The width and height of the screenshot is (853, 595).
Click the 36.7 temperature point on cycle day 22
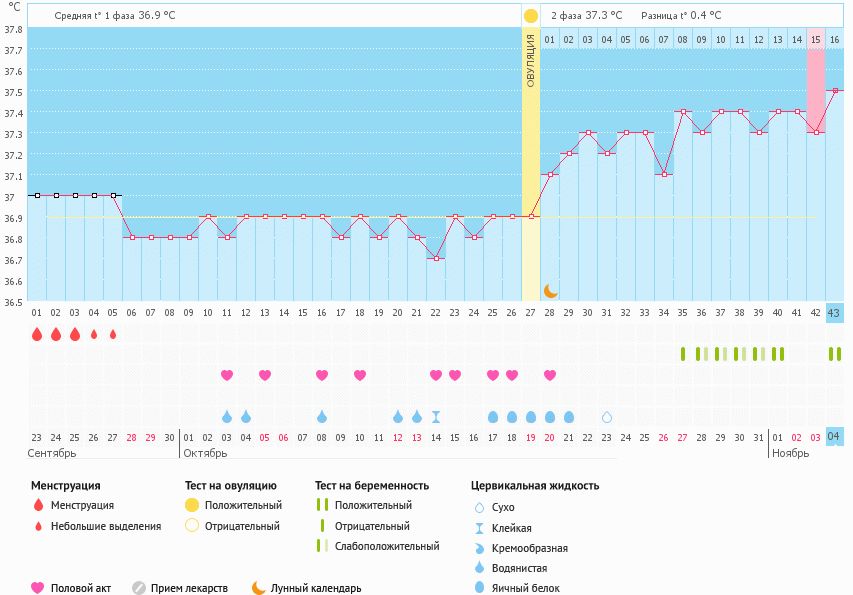(x=436, y=259)
